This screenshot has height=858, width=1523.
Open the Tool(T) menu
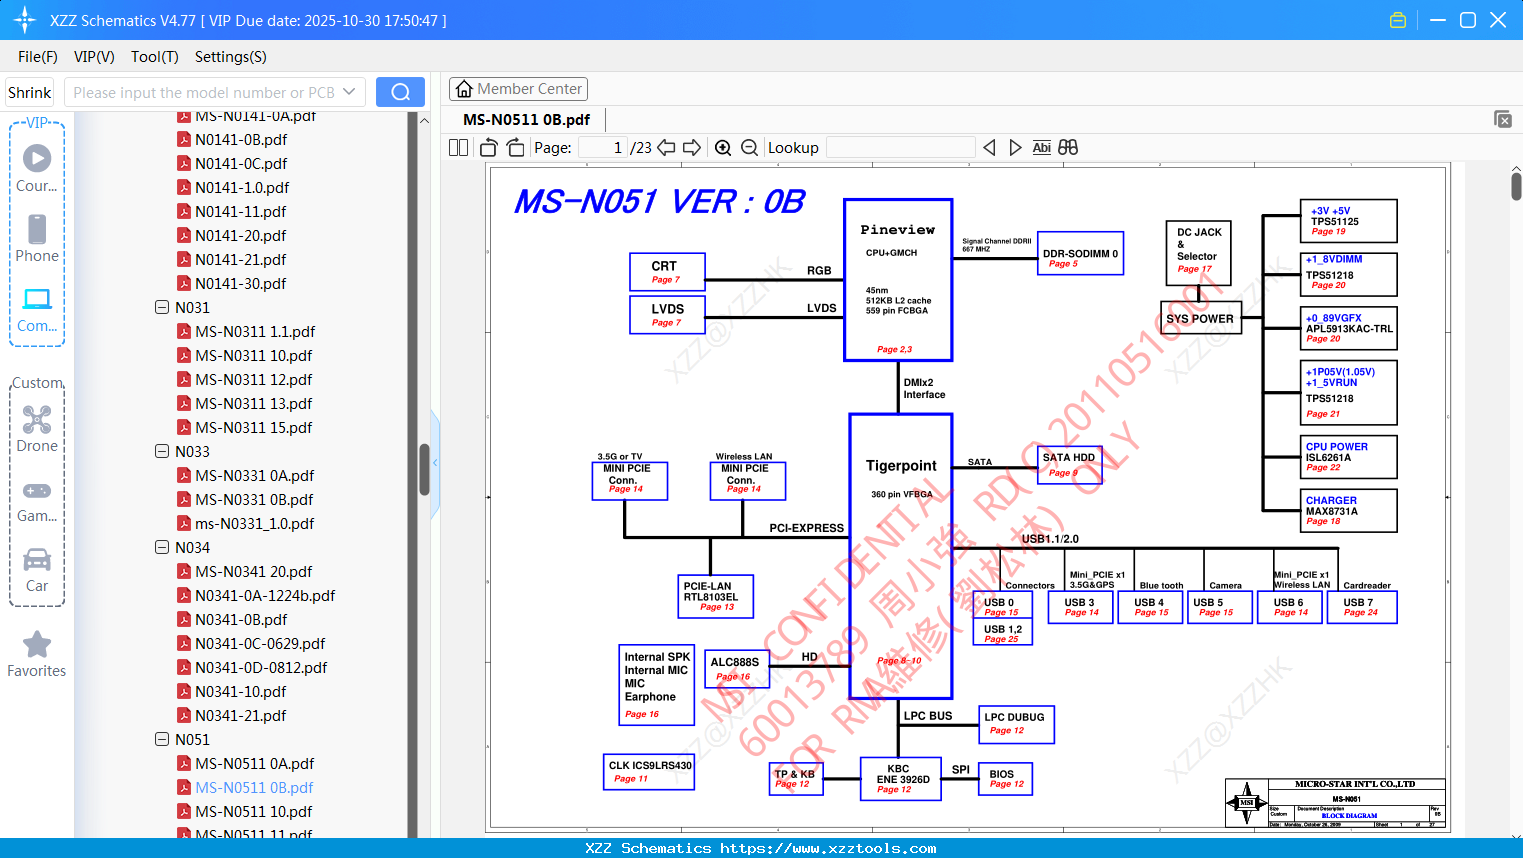pyautogui.click(x=155, y=57)
